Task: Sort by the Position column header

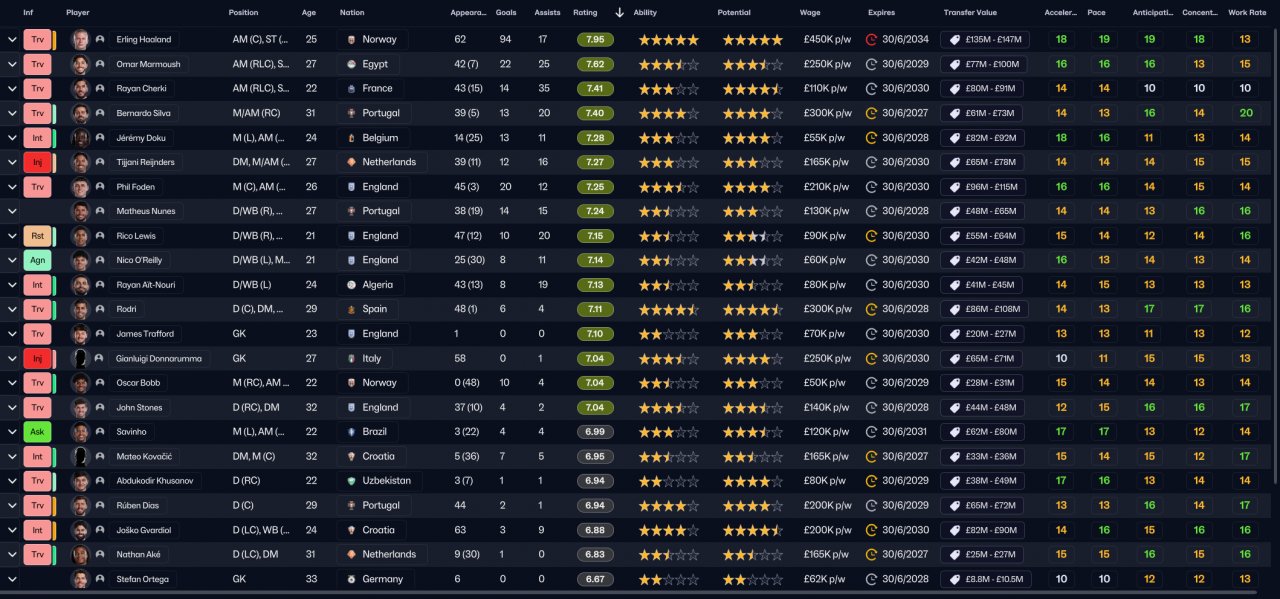Action: click(243, 13)
